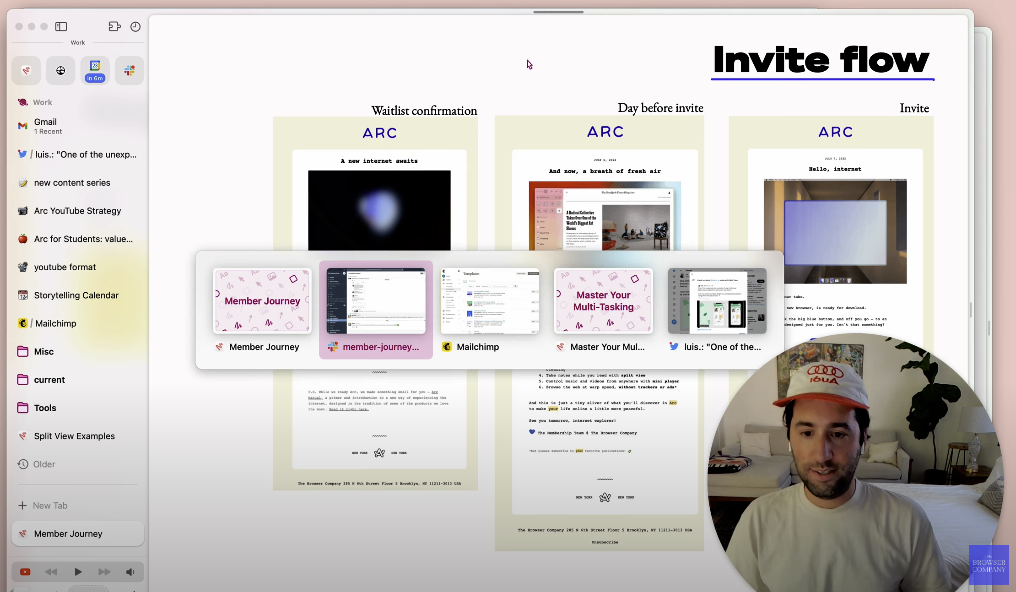
Task: Open the Mailchimp tab in the sidebar list
Action: [78, 323]
